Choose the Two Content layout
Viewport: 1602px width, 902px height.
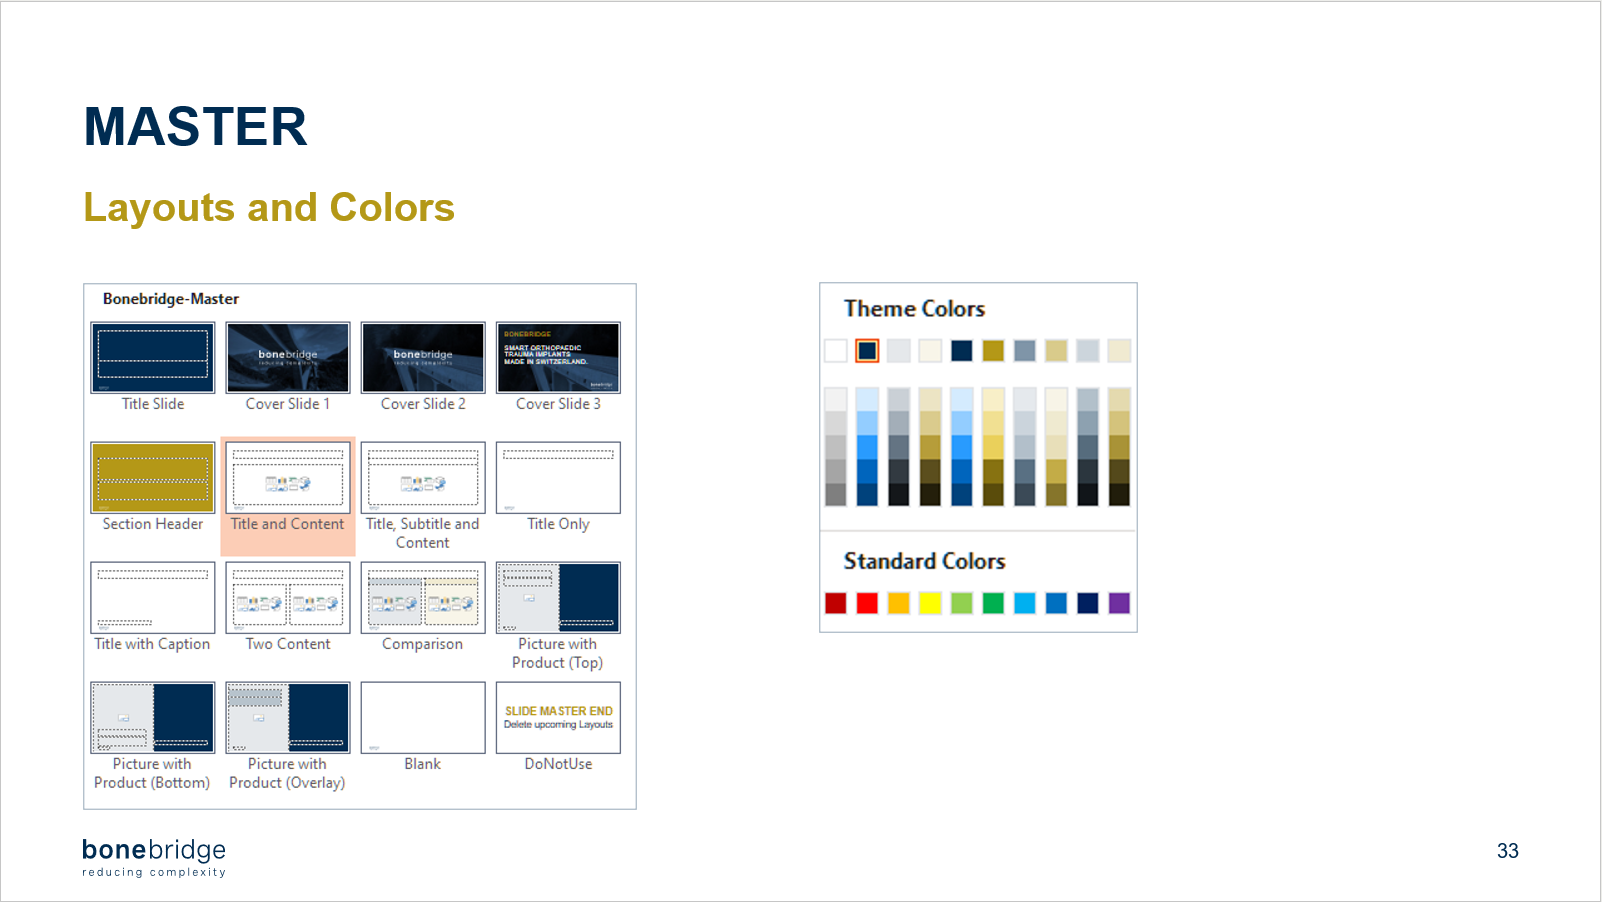click(288, 598)
